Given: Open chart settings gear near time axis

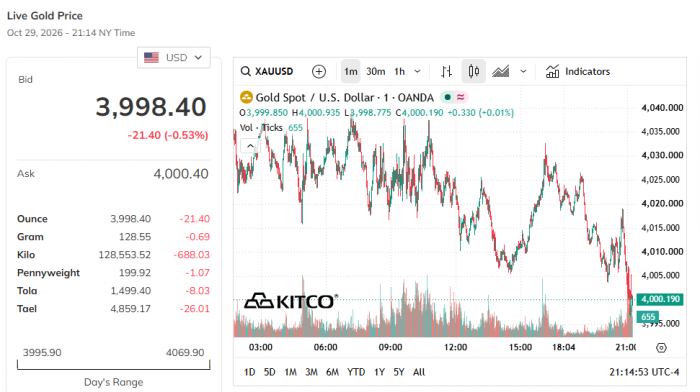Looking at the screenshot, I should pos(661,348).
